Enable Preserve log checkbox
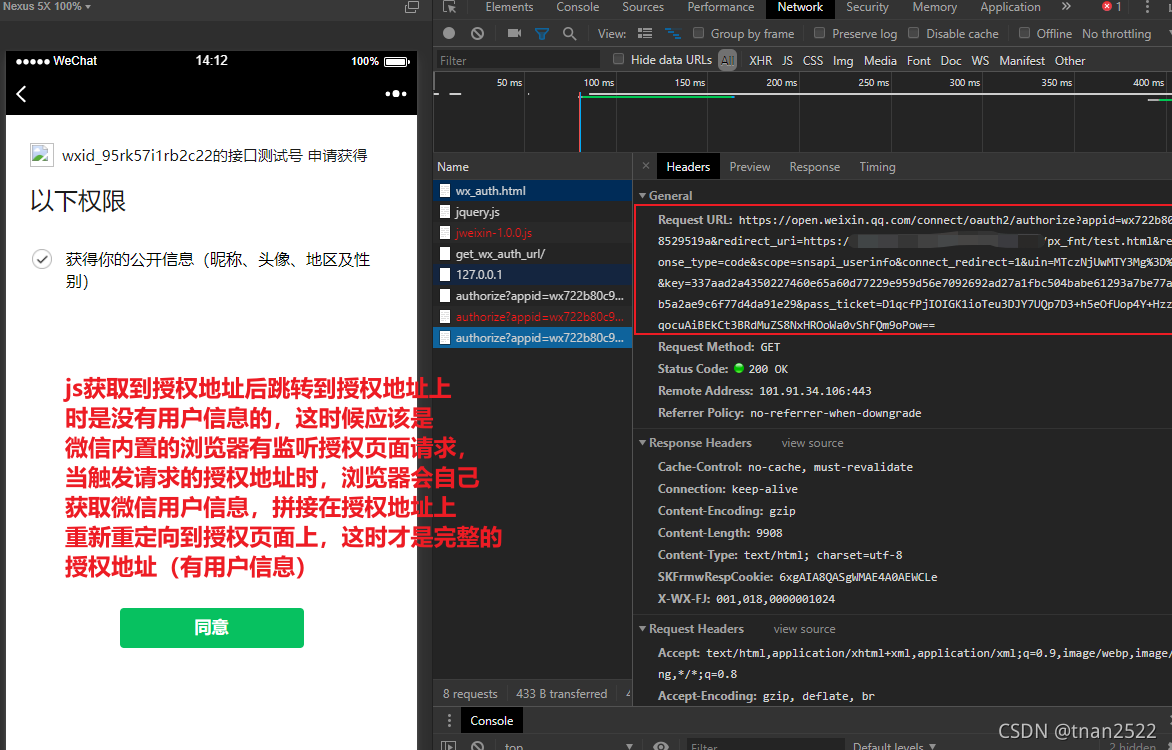 819,33
